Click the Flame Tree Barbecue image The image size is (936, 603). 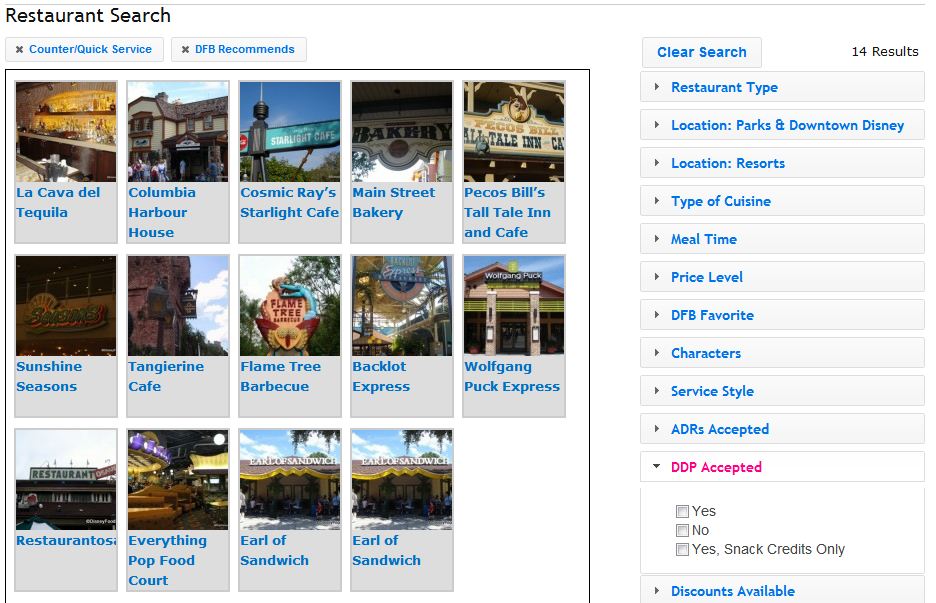(x=290, y=306)
